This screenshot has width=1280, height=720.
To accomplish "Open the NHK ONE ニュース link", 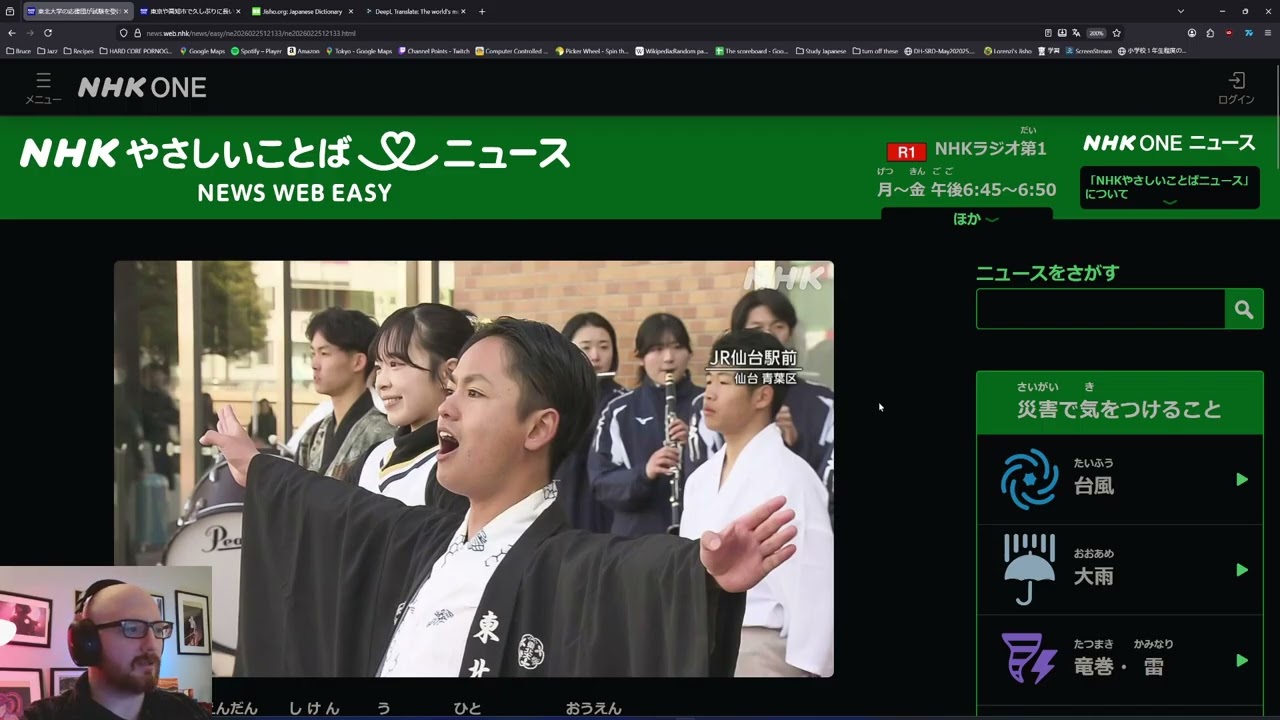I will click(1169, 143).
